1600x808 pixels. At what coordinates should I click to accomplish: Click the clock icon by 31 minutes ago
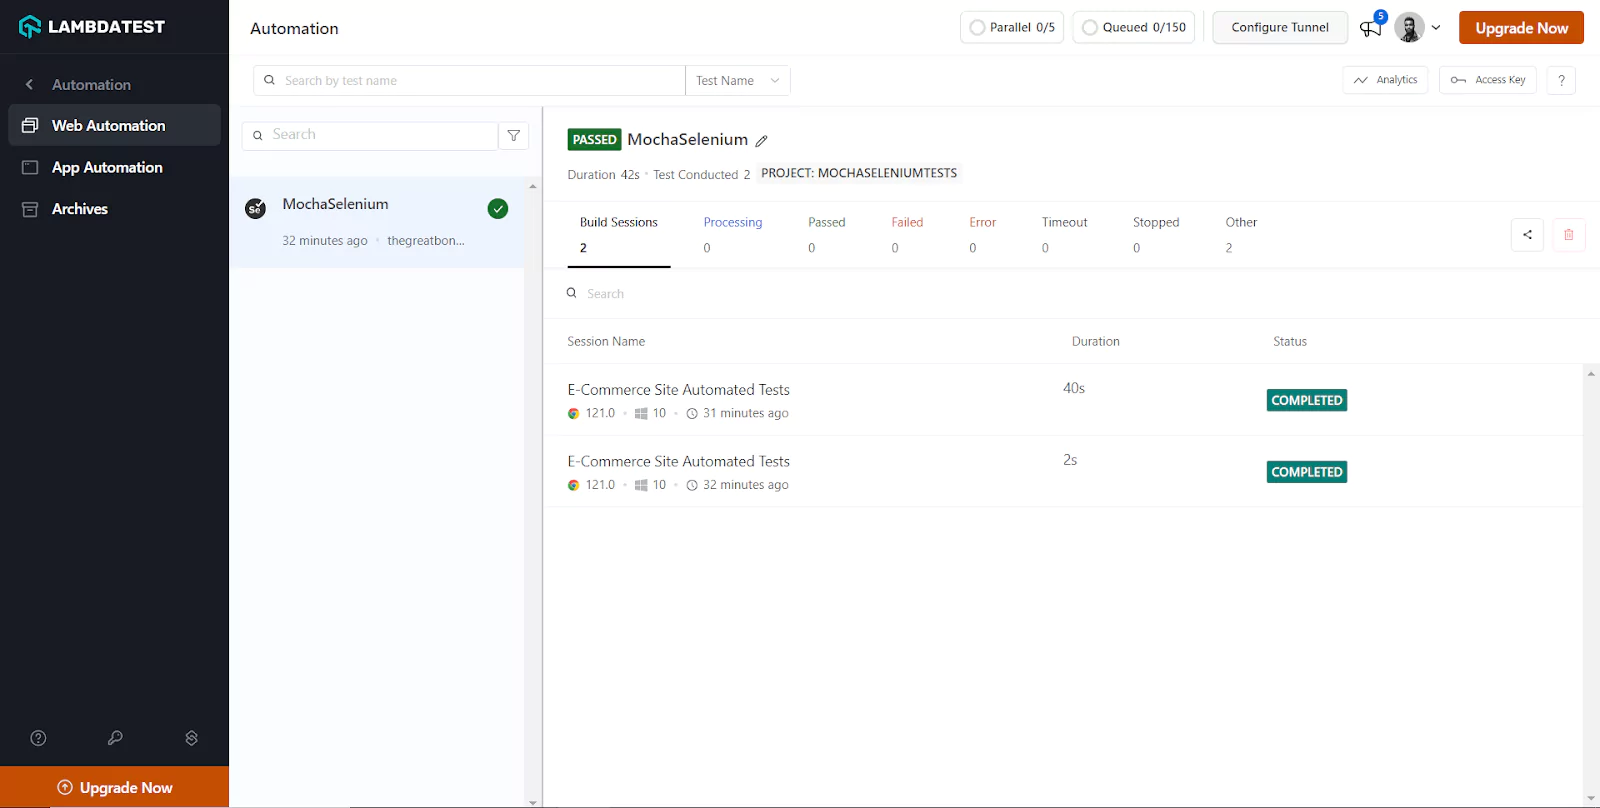pyautogui.click(x=691, y=413)
